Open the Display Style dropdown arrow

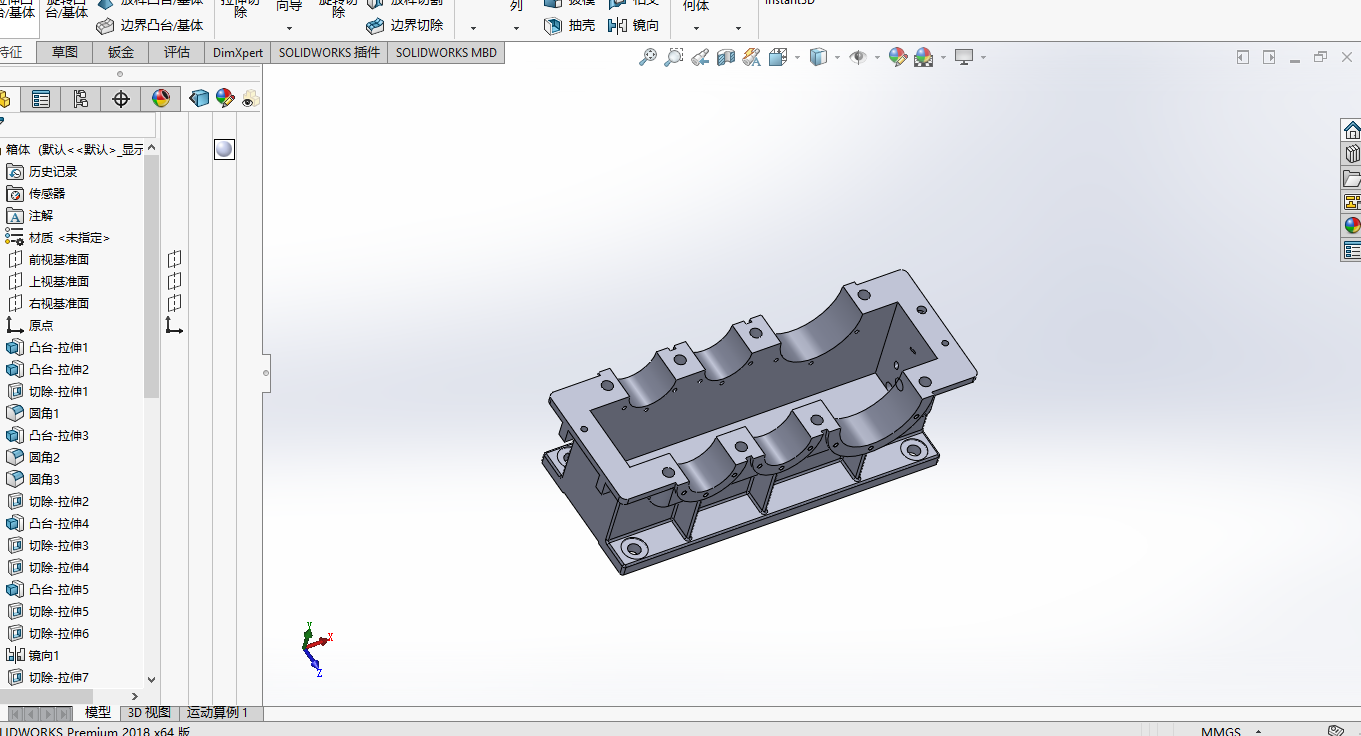point(837,58)
